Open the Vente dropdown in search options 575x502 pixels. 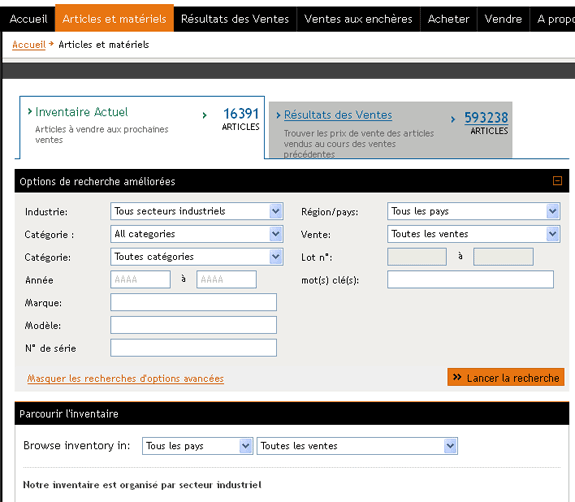(473, 234)
